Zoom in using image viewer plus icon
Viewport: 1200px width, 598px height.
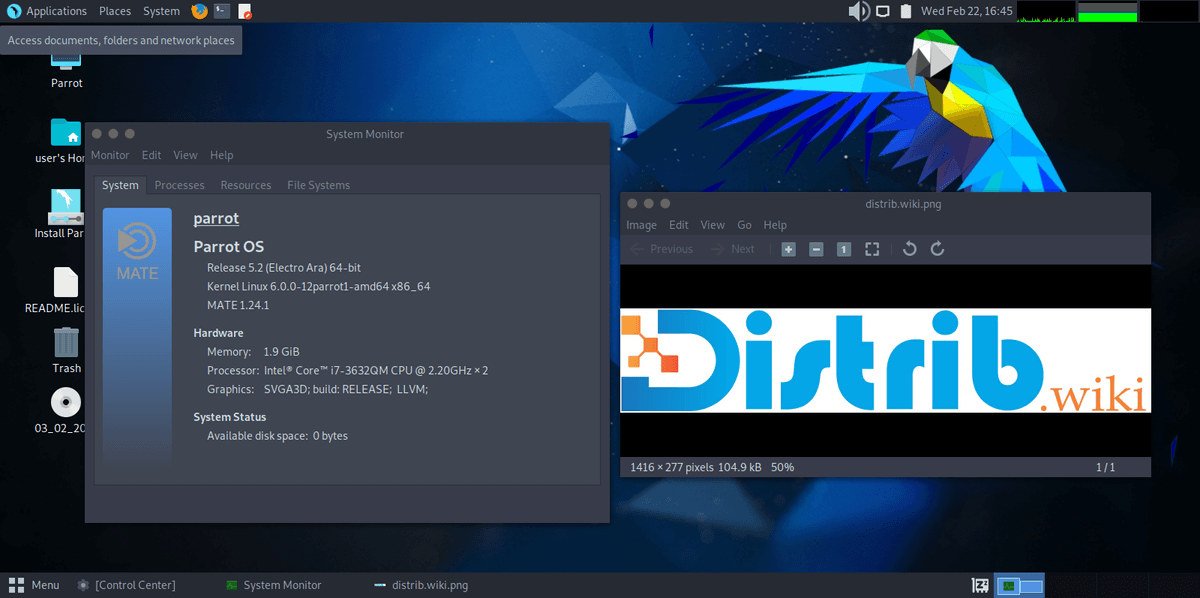click(x=788, y=249)
